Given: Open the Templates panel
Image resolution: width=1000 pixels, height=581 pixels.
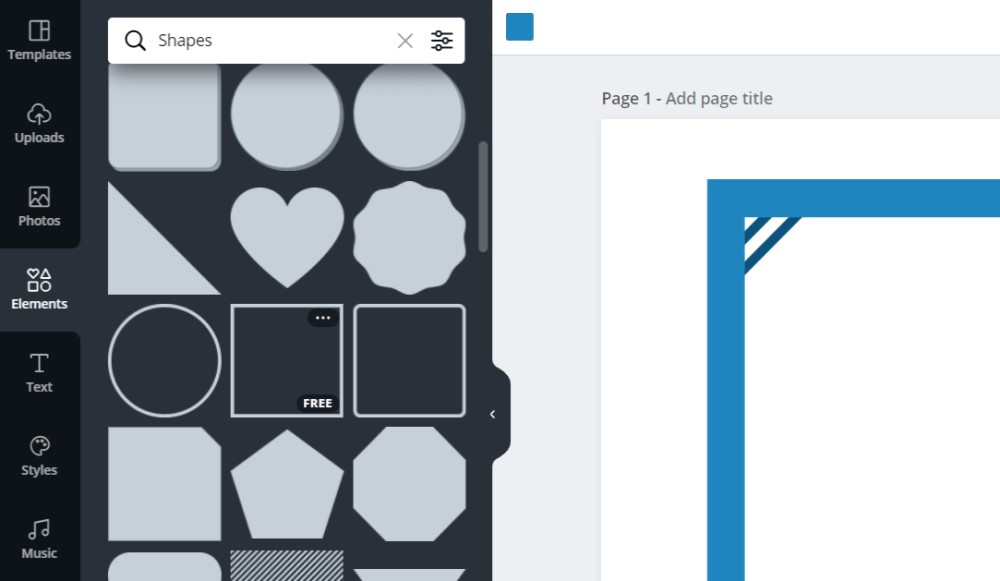Looking at the screenshot, I should click(39, 41).
